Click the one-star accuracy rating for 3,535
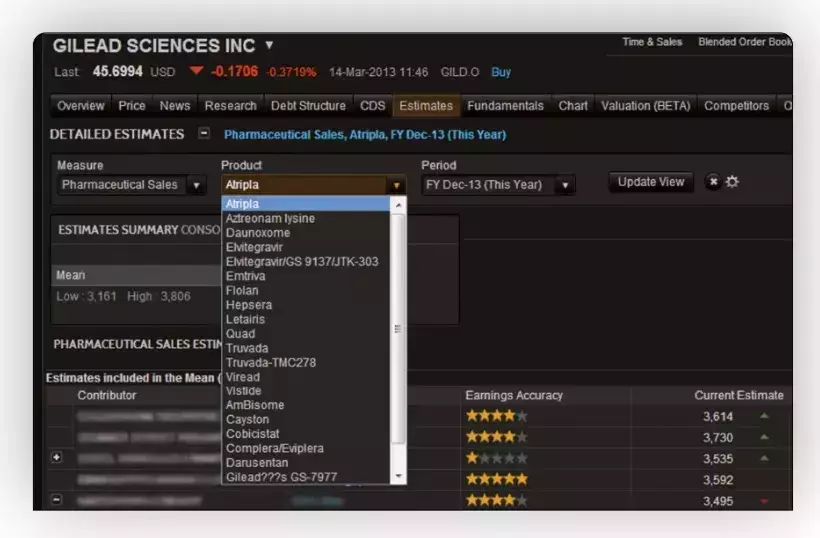Screen dimensions: 820x538 496,458
